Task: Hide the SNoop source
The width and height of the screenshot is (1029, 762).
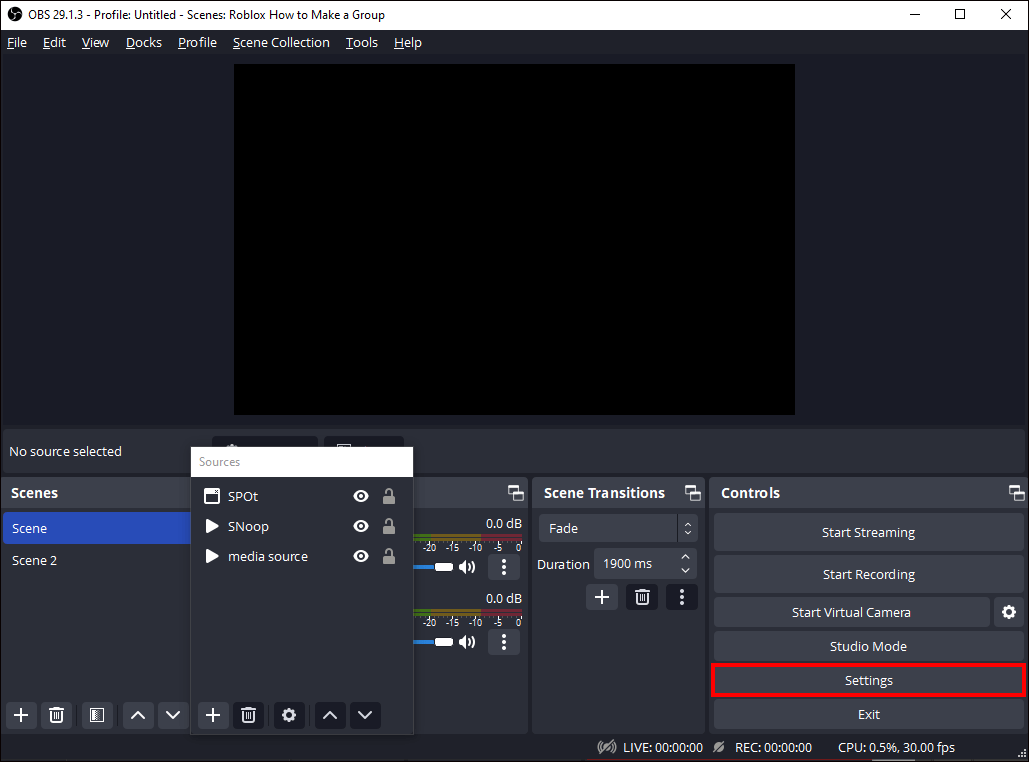Action: 360,526
